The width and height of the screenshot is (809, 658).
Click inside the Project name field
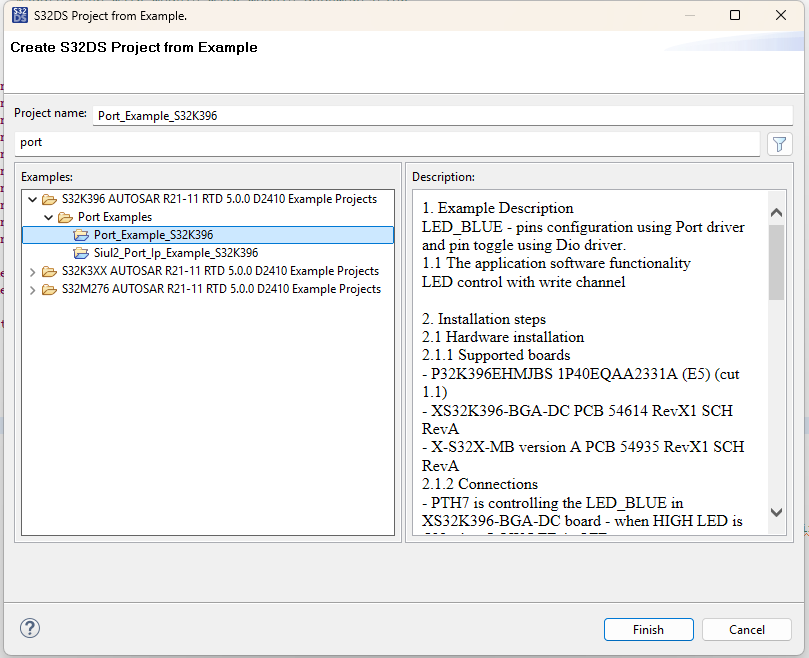pyautogui.click(x=300, y=115)
